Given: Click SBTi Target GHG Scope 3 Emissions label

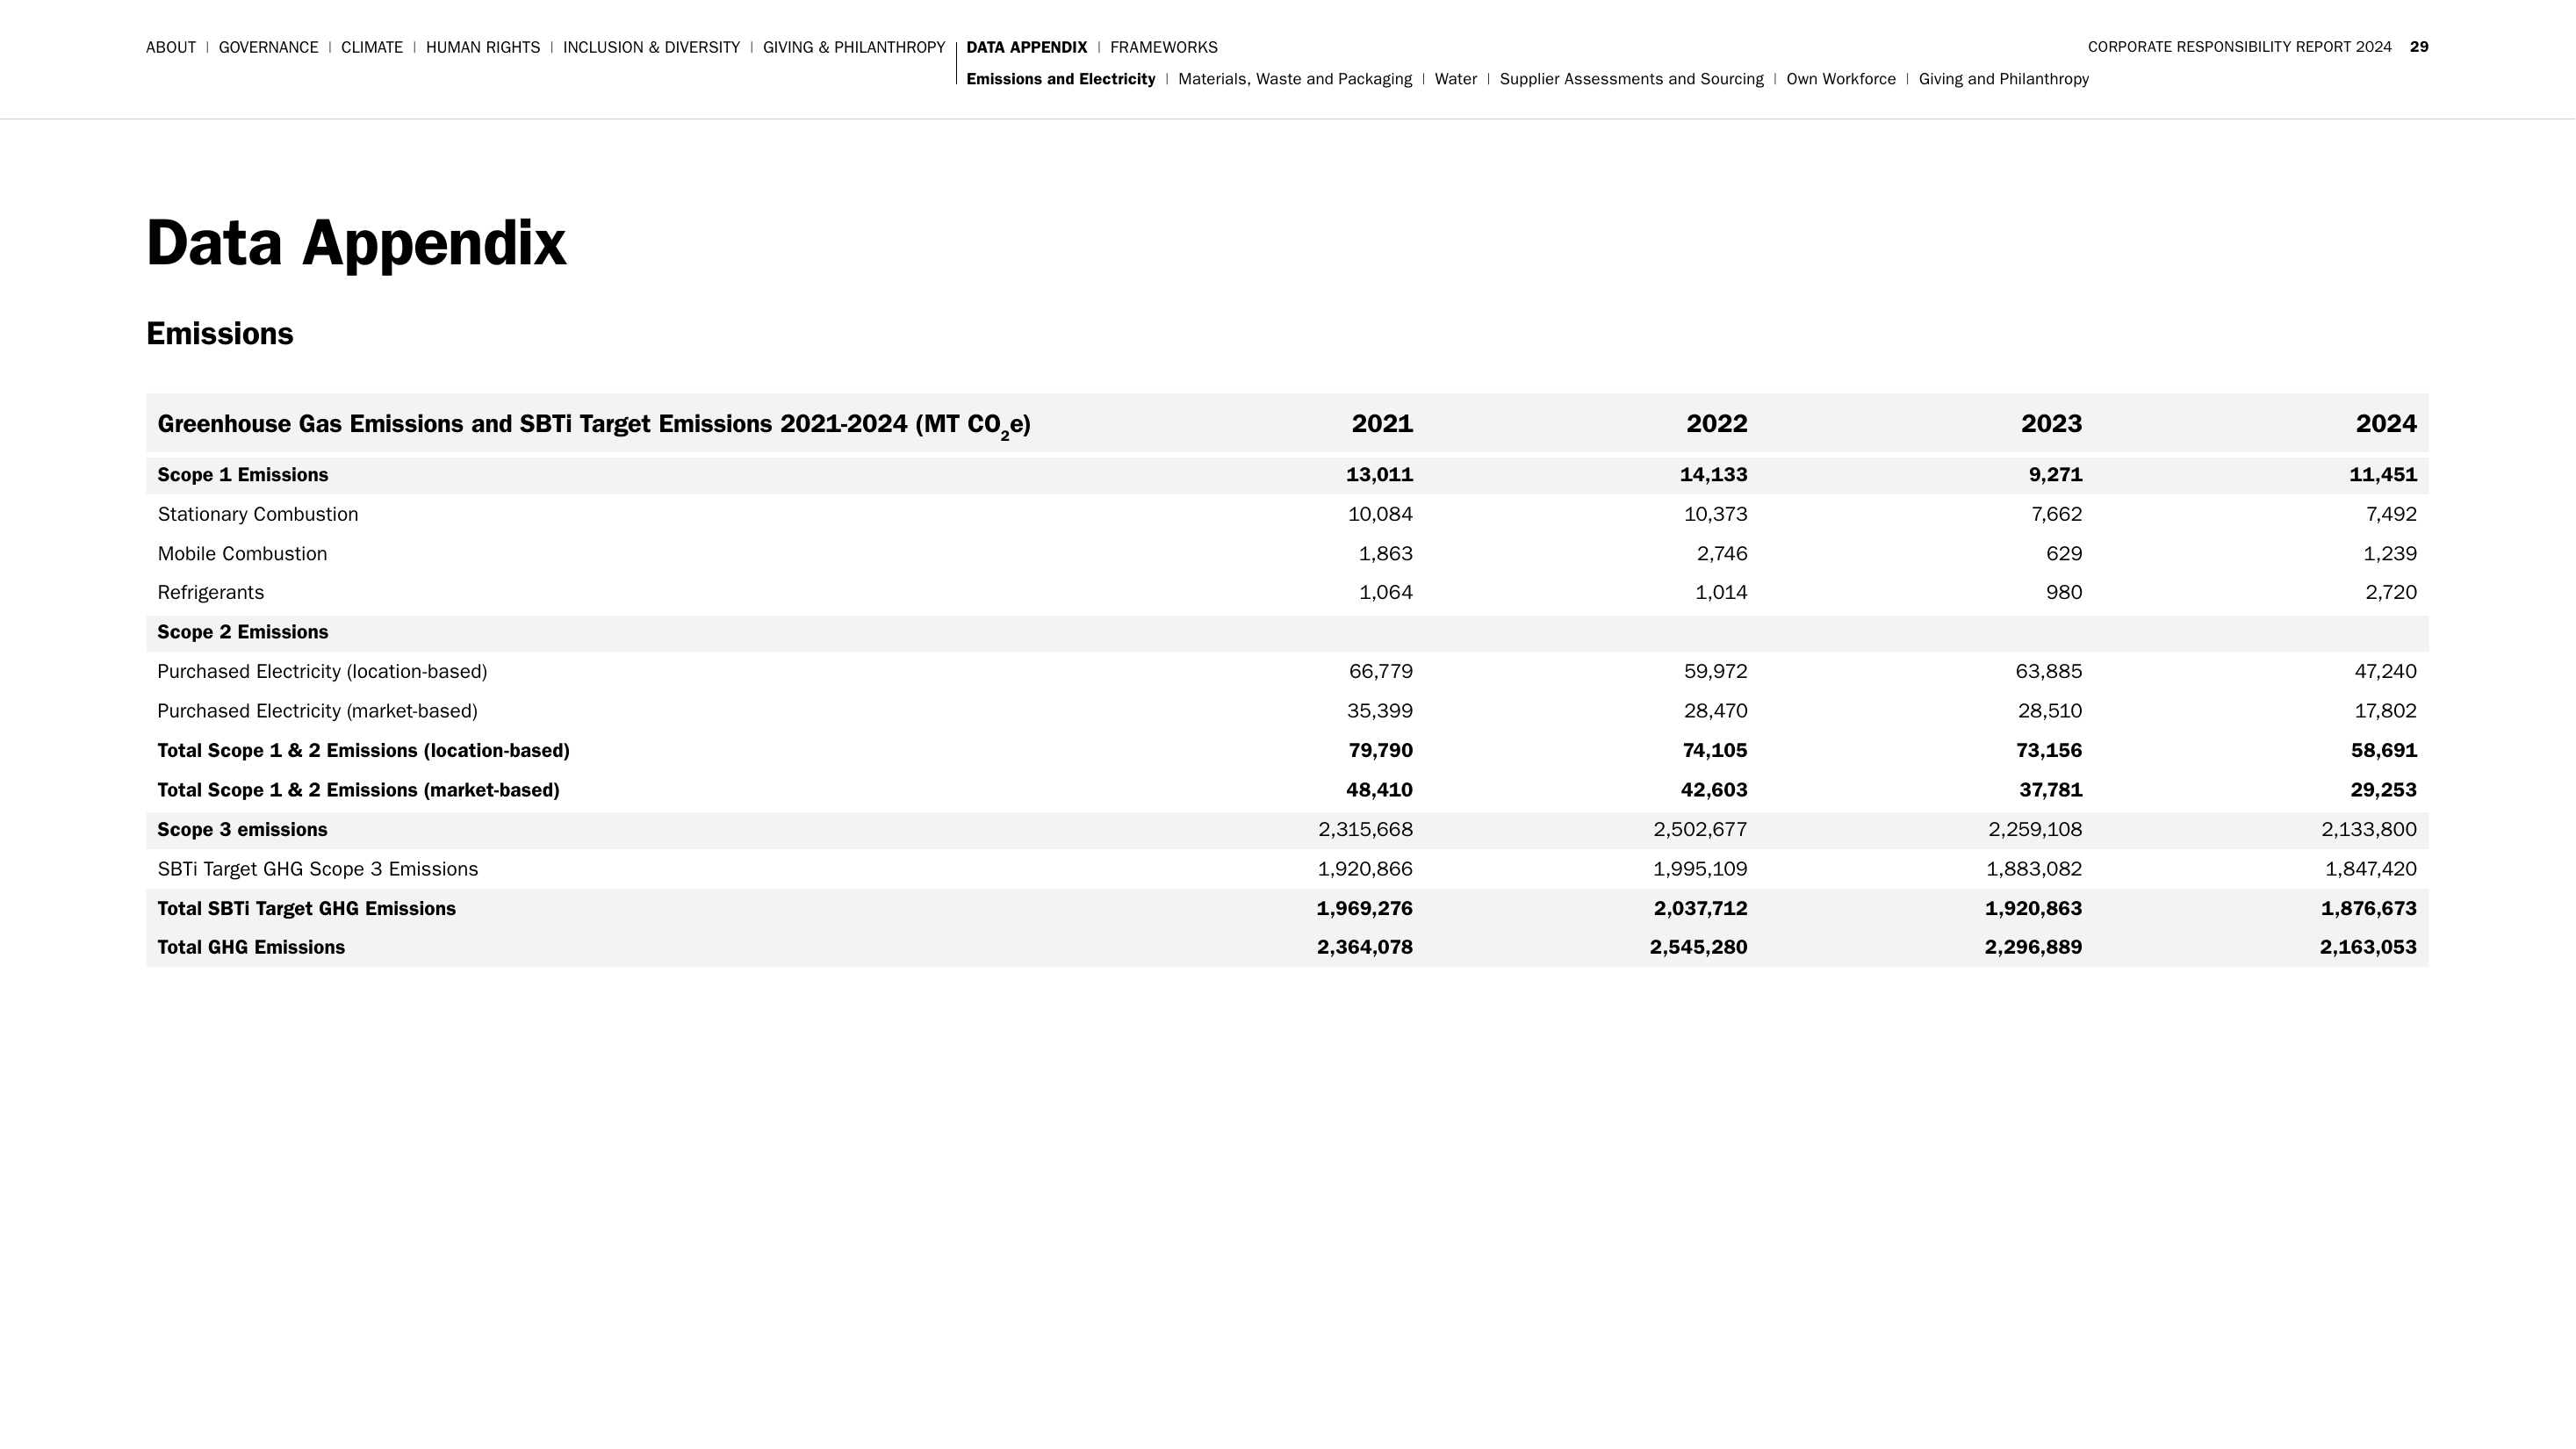Looking at the screenshot, I should click(318, 869).
